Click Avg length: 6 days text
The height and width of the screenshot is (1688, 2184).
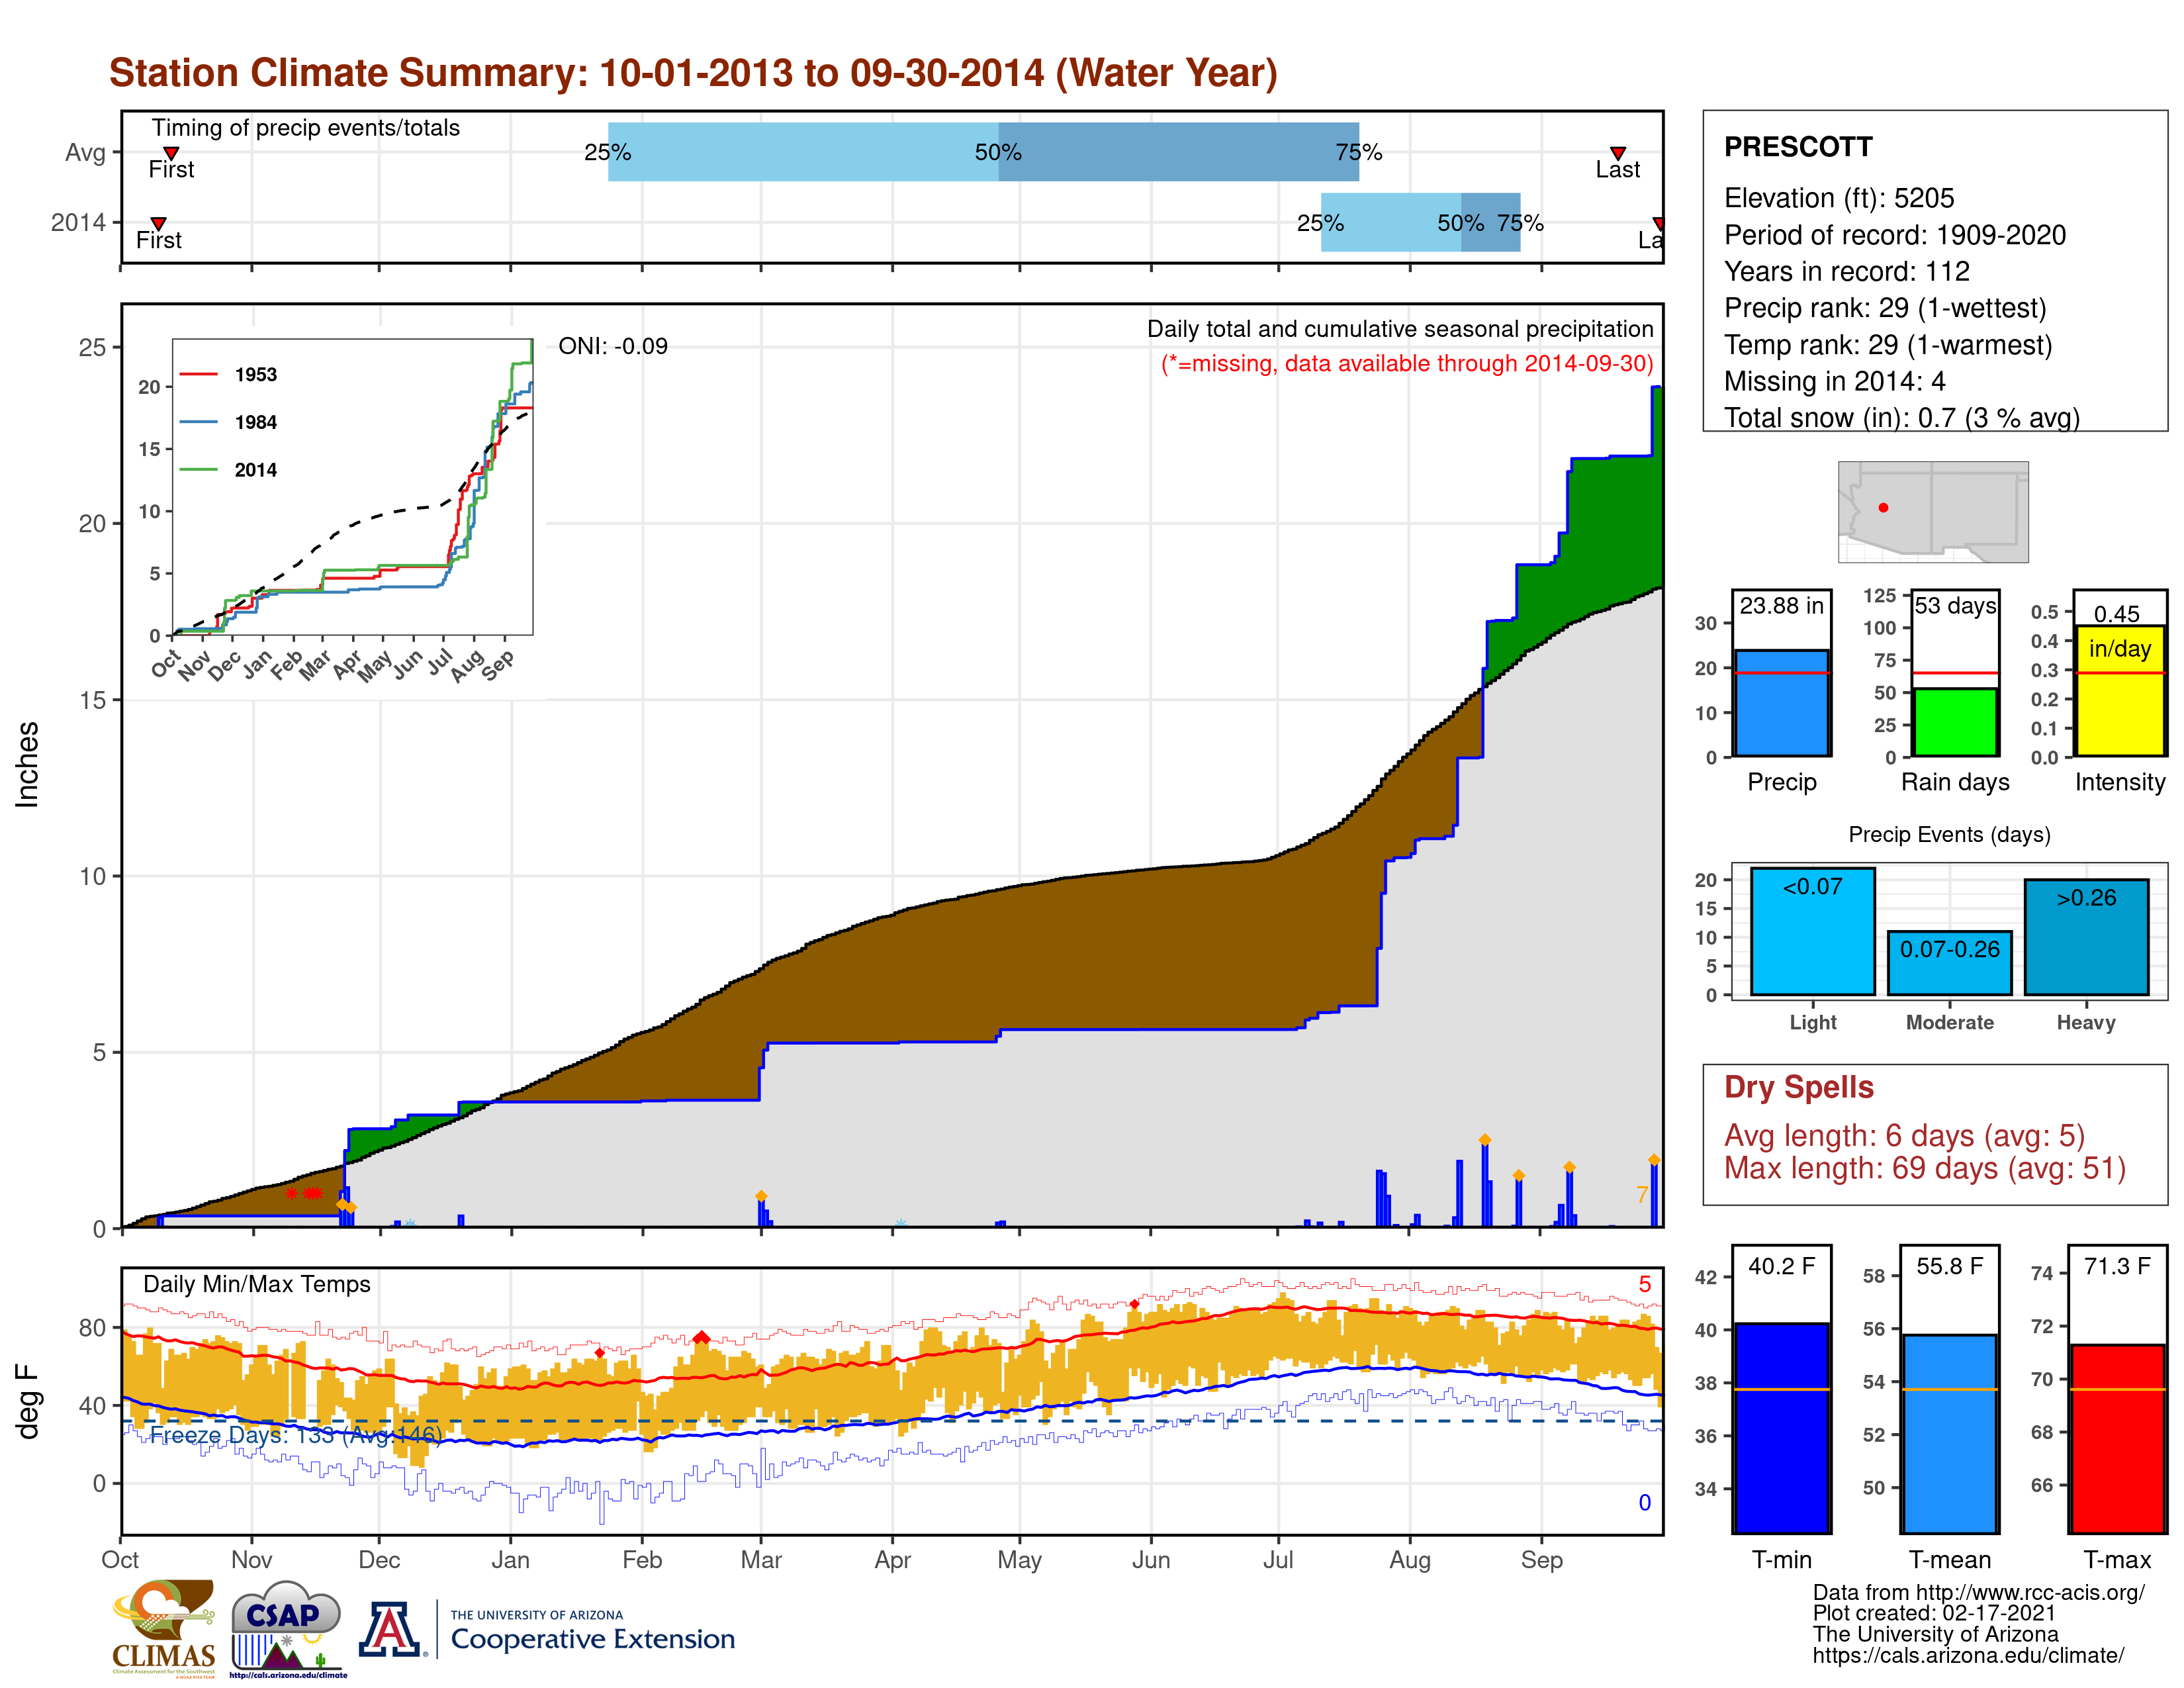click(1904, 1136)
